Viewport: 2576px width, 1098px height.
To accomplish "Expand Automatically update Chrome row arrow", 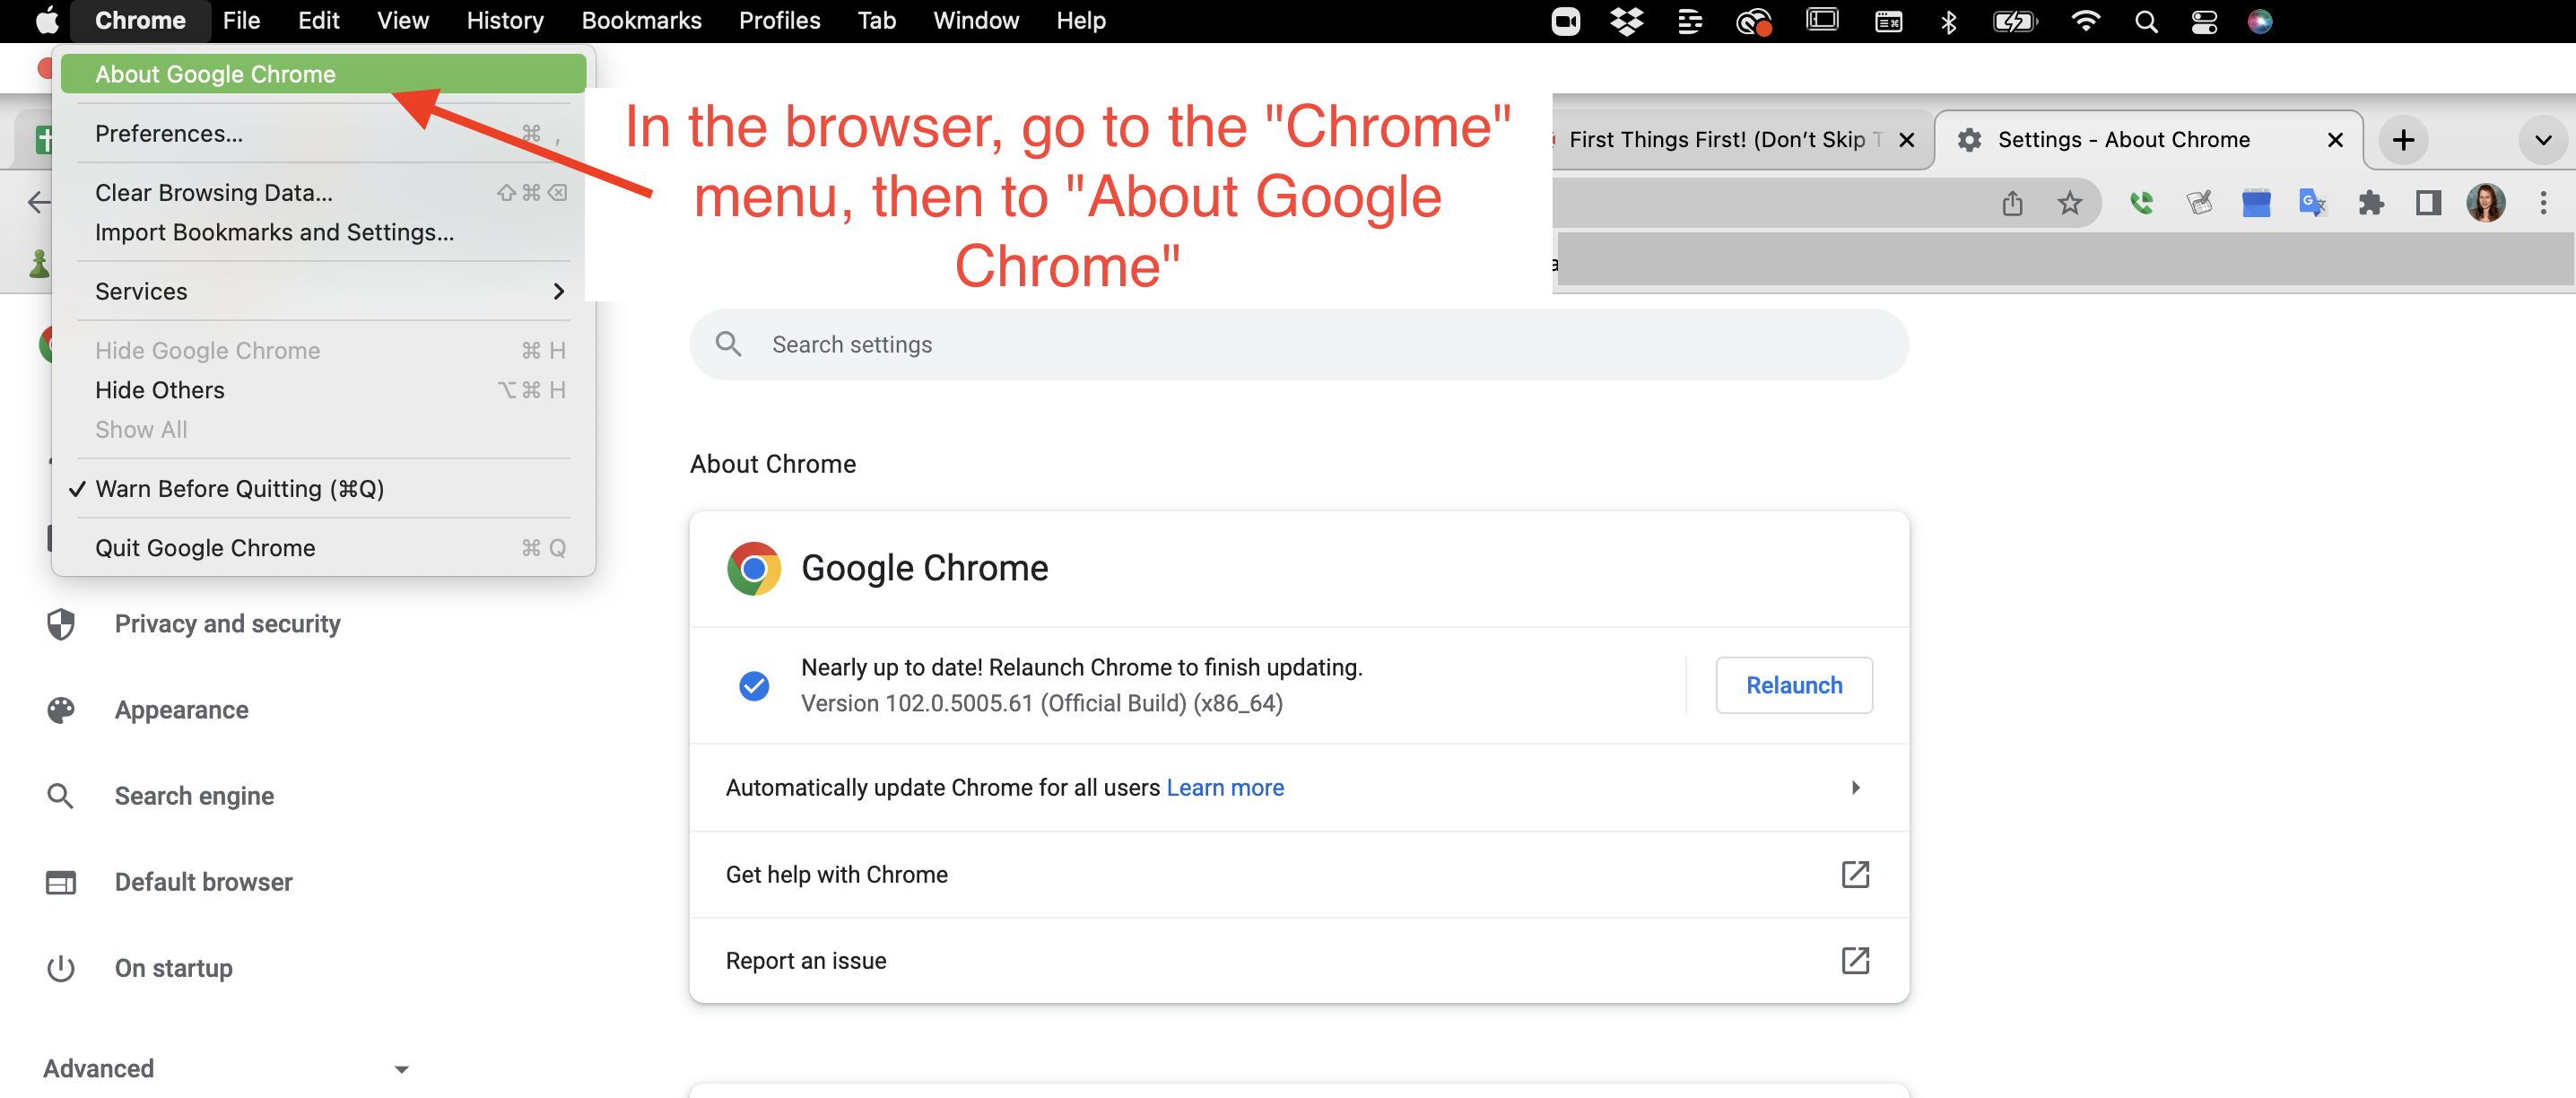I will coord(1855,787).
